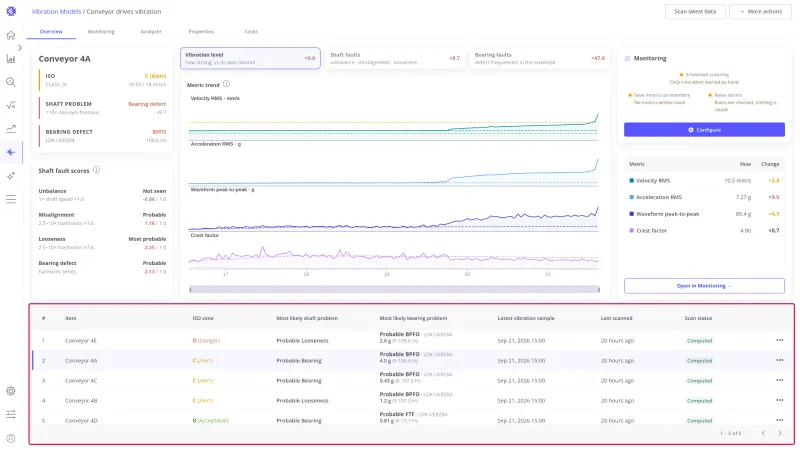This screenshot has height=450, width=800.
Task: Click Open in Monitoring button
Action: [x=704, y=286]
